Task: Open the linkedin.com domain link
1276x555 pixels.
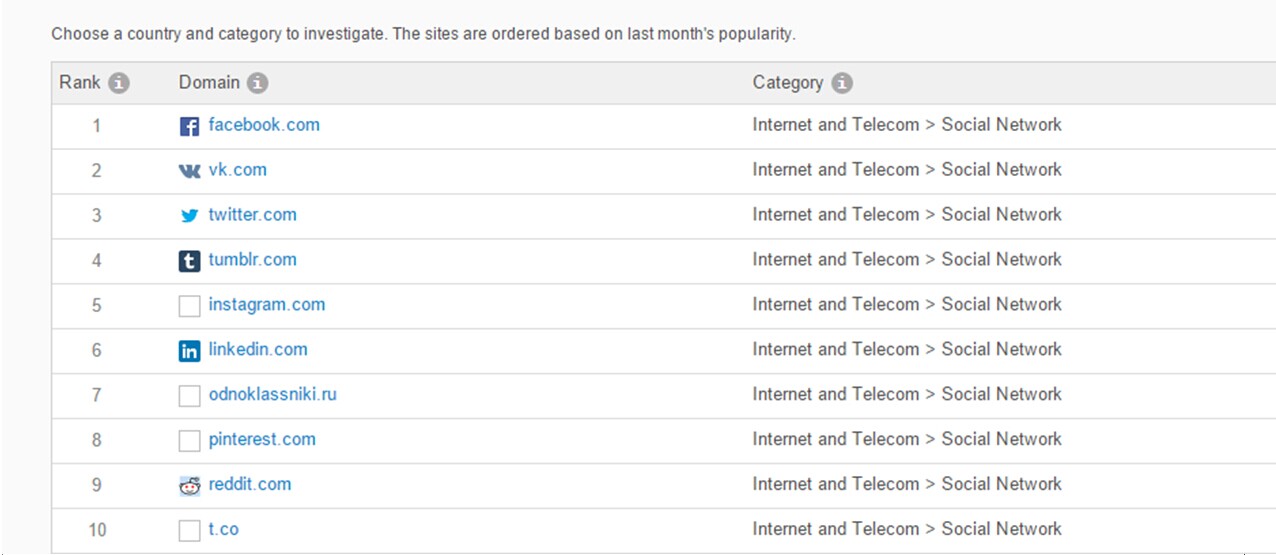Action: click(x=257, y=349)
